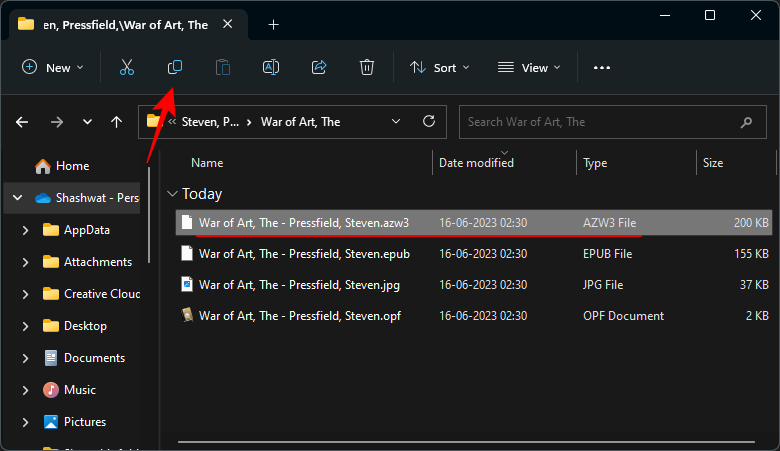Navigate back to previous folder
This screenshot has height=451, width=780.
tap(22, 122)
